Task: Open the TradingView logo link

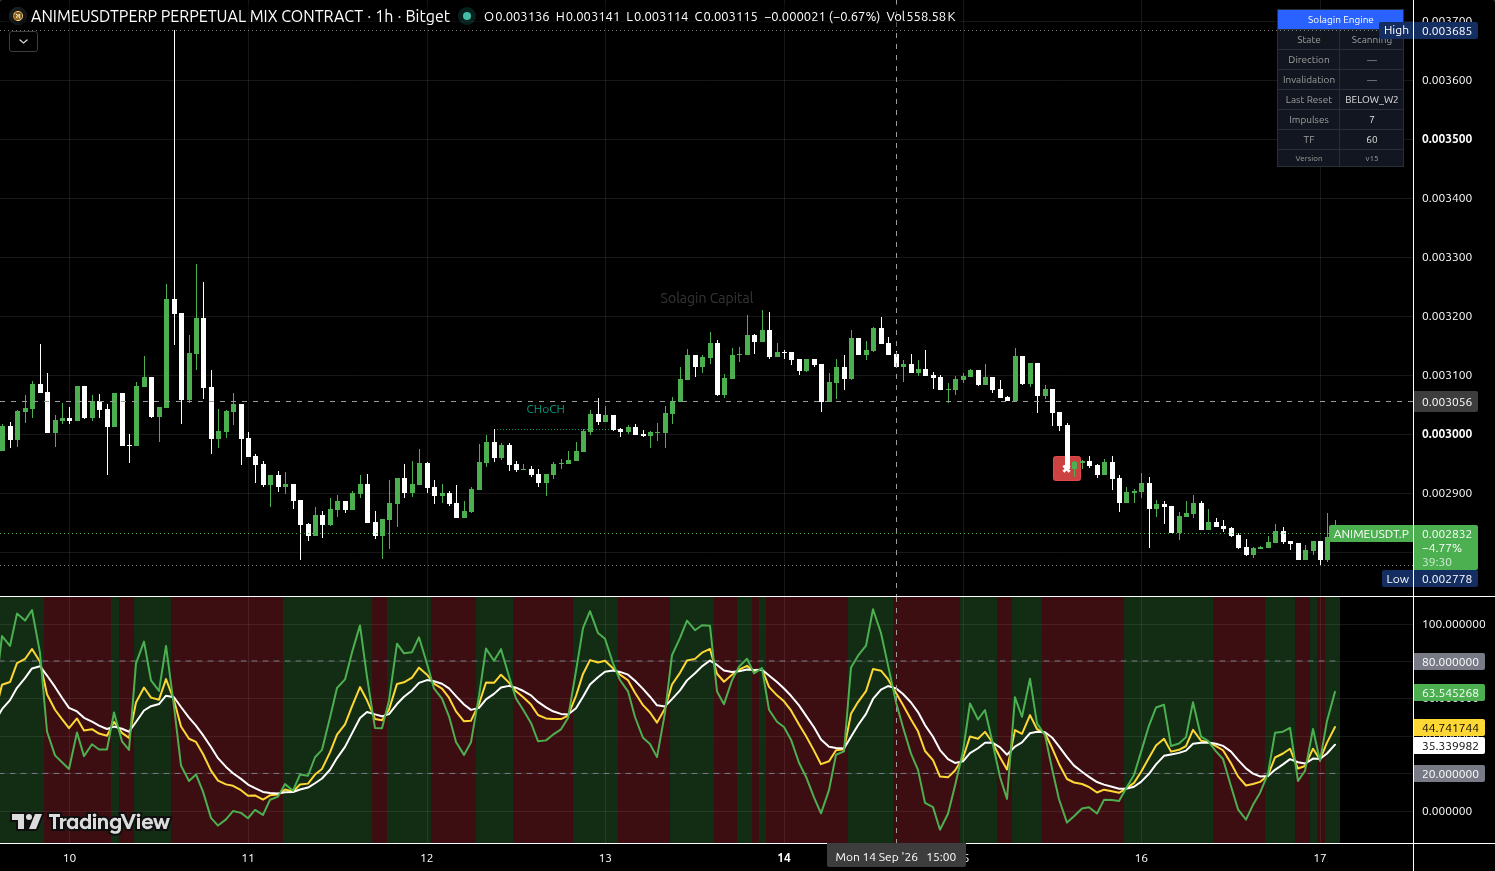Action: pyautogui.click(x=91, y=822)
